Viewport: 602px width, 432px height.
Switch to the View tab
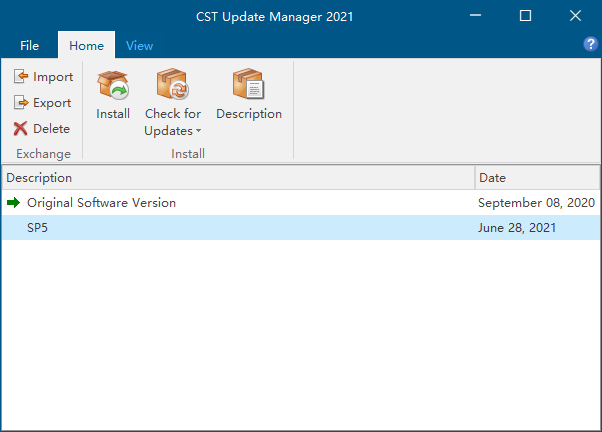(139, 46)
